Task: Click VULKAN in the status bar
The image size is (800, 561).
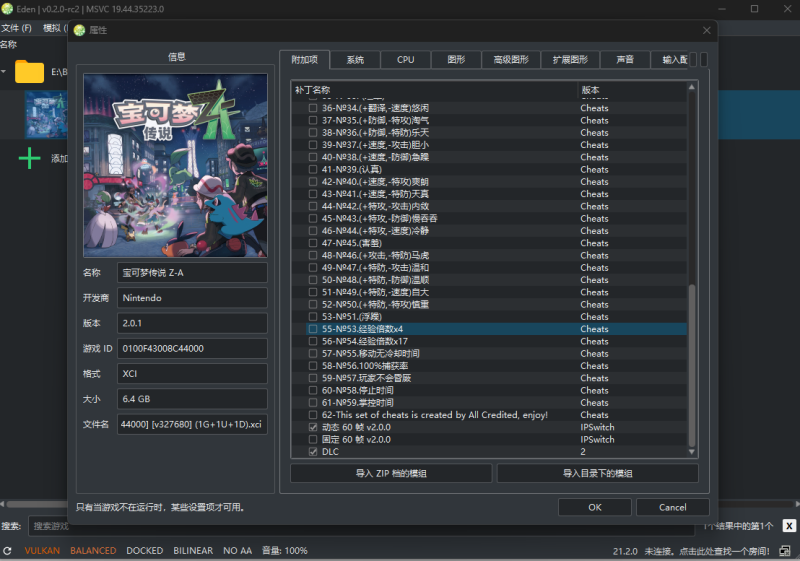Action: tap(42, 551)
